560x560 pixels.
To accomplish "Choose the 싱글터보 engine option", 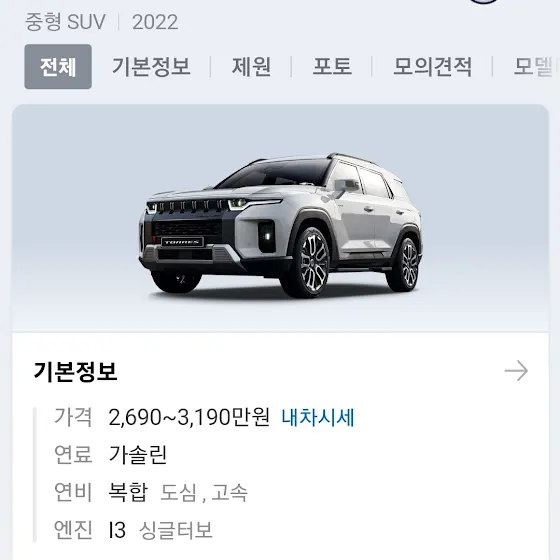I will pyautogui.click(x=176, y=530).
